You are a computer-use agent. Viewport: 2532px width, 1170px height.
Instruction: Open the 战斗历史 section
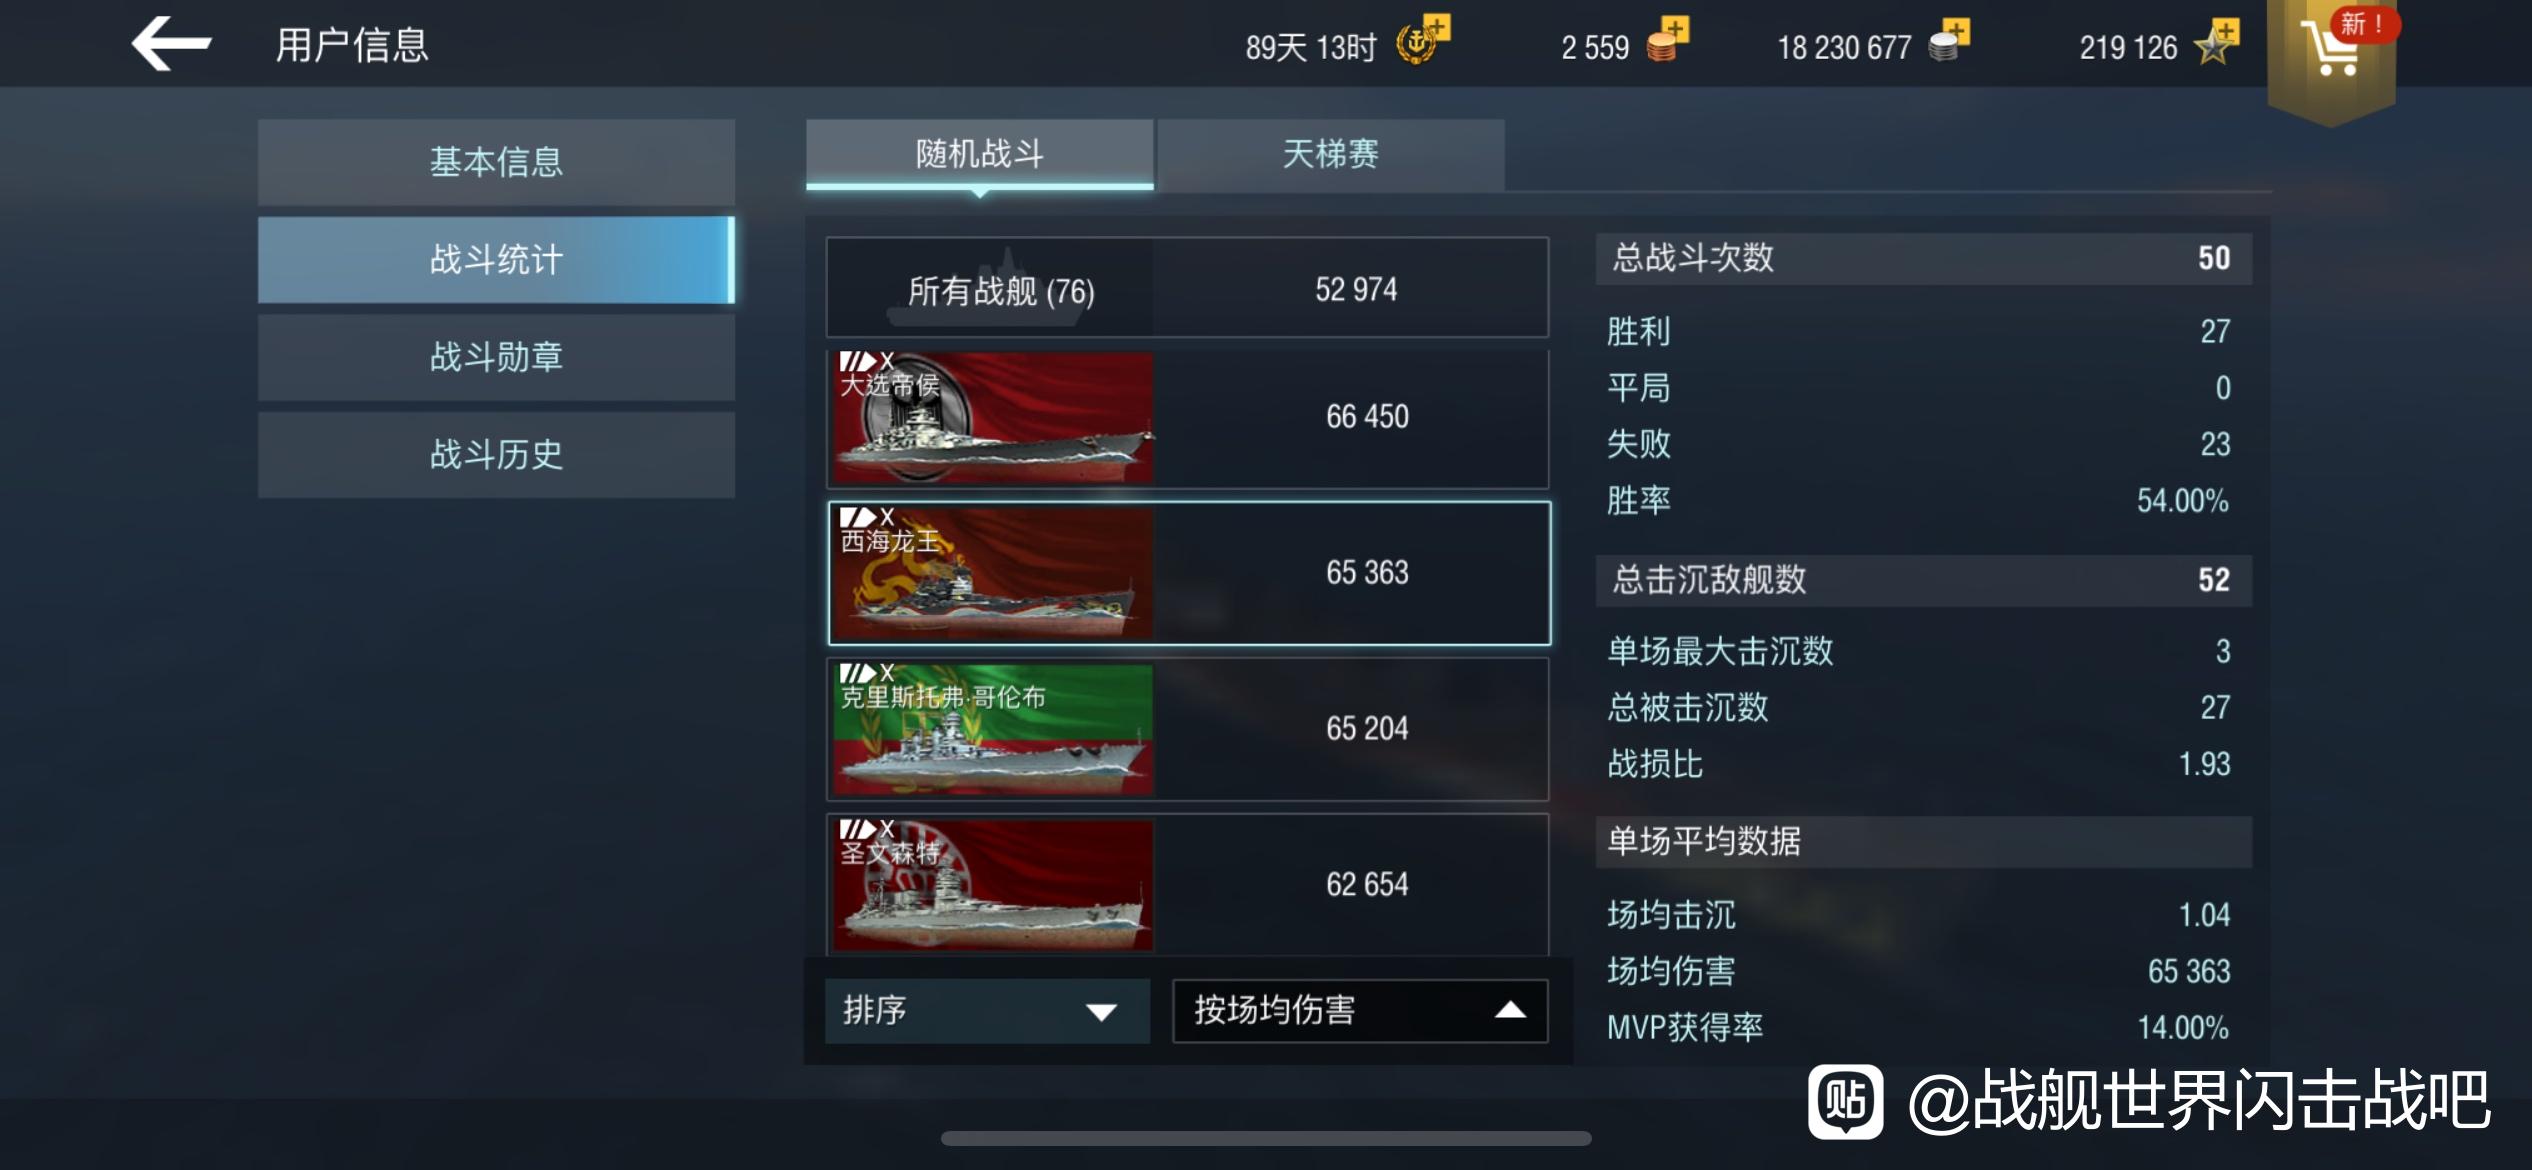(496, 455)
